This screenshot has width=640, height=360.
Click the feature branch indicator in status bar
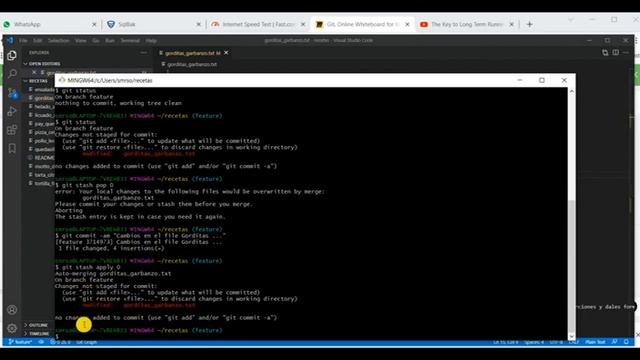[20, 342]
